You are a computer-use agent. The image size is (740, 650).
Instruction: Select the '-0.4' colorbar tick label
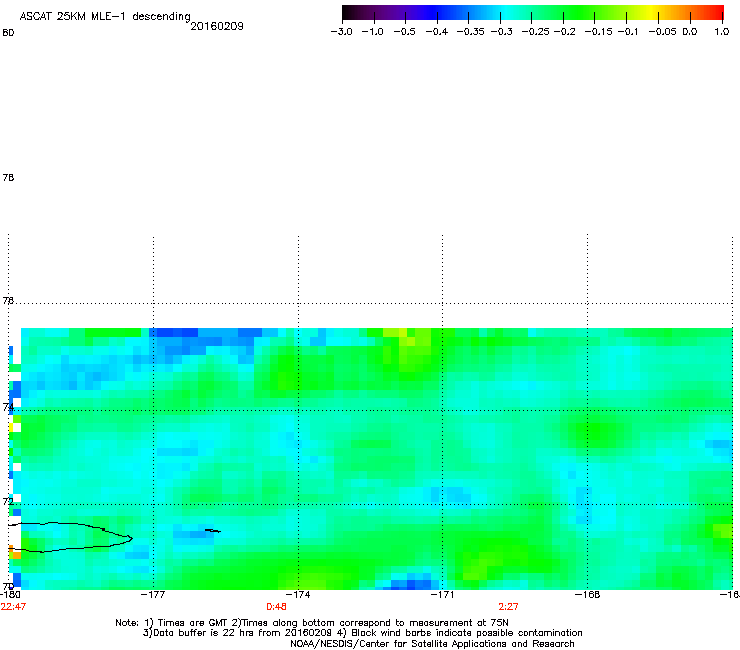pyautogui.click(x=437, y=32)
